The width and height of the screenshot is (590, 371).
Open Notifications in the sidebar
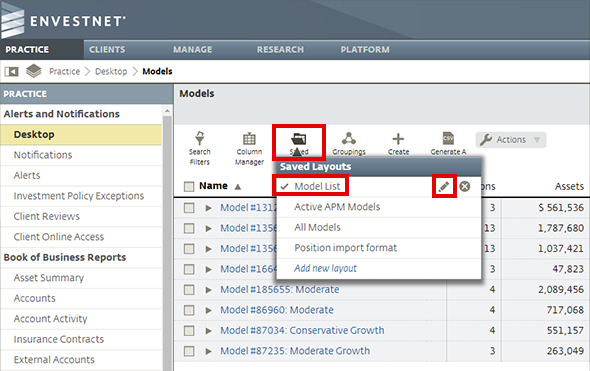pos(43,155)
